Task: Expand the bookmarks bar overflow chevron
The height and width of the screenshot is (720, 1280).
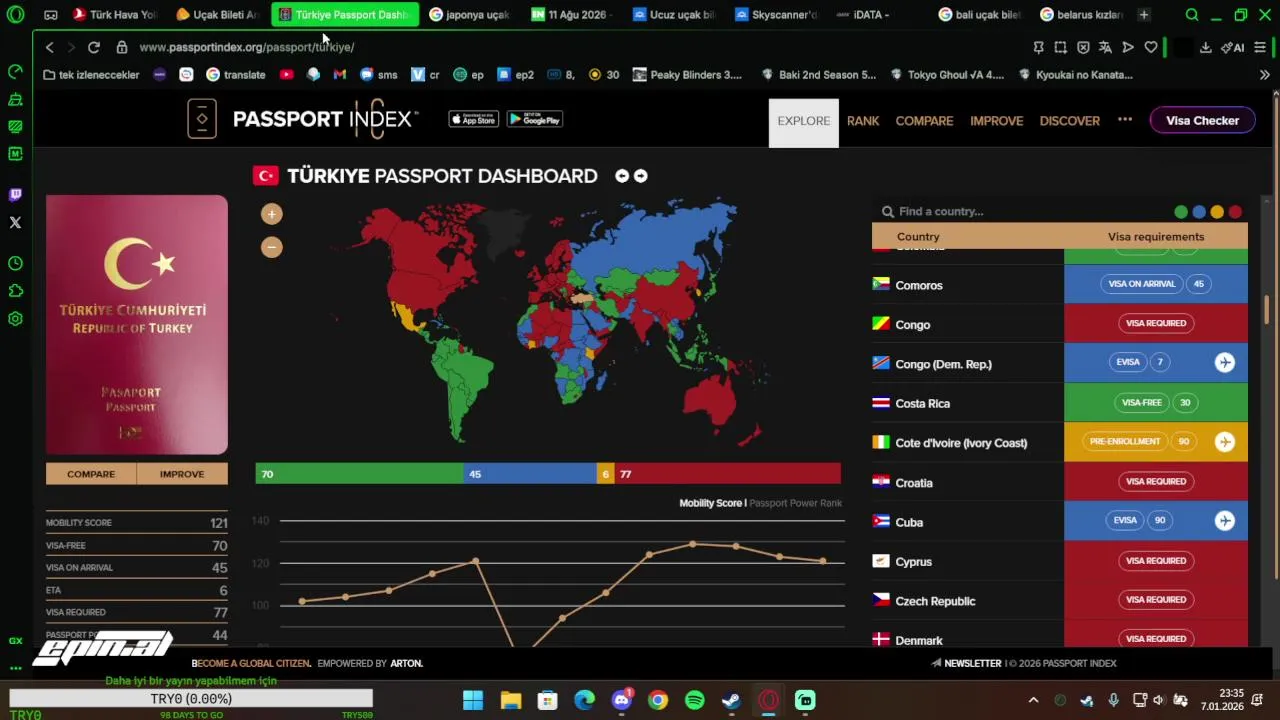Action: point(1264,75)
